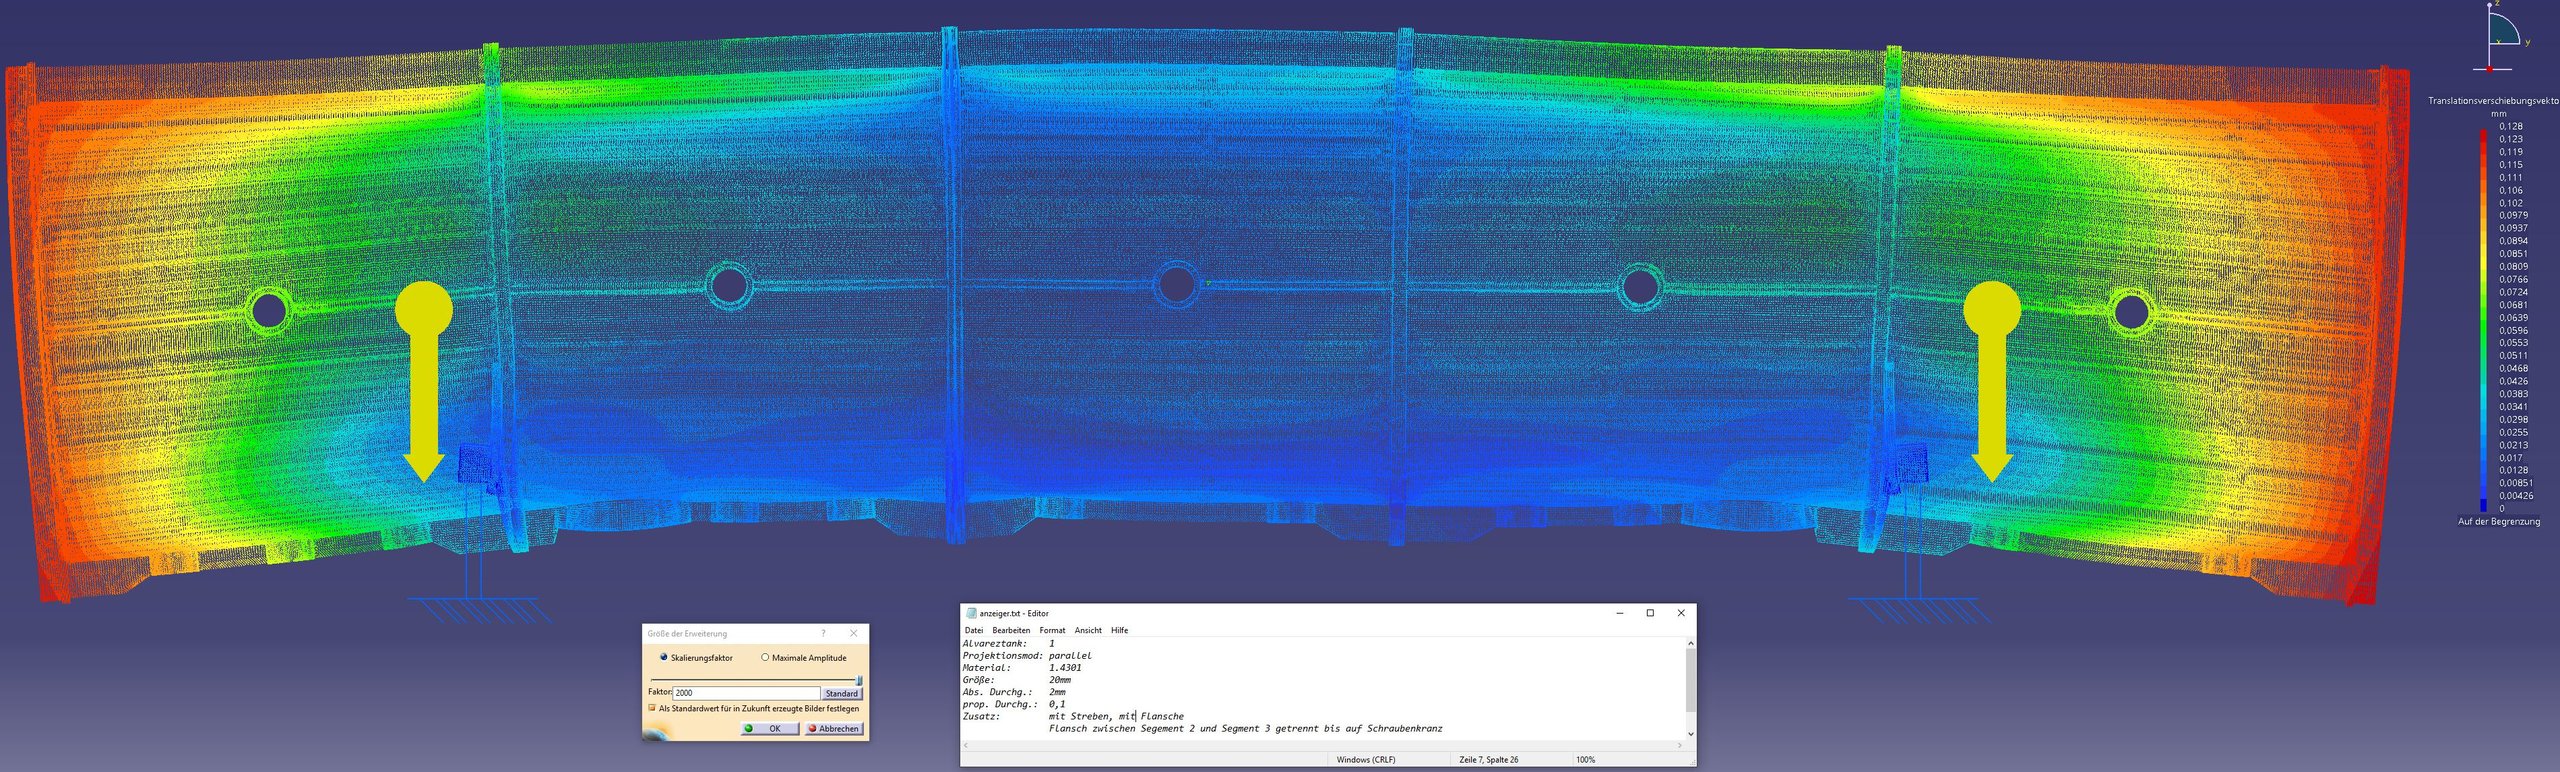Select the Skalierungsfaktor radio button
The height and width of the screenshot is (772, 2560).
(663, 657)
